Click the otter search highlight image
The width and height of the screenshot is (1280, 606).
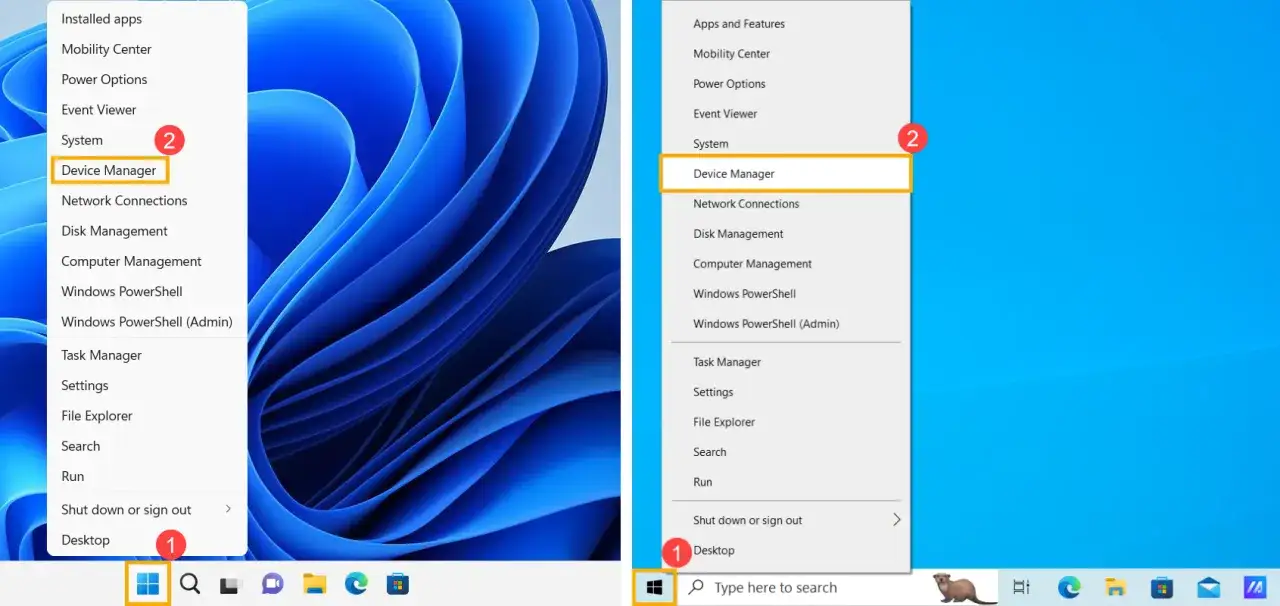[x=964, y=587]
